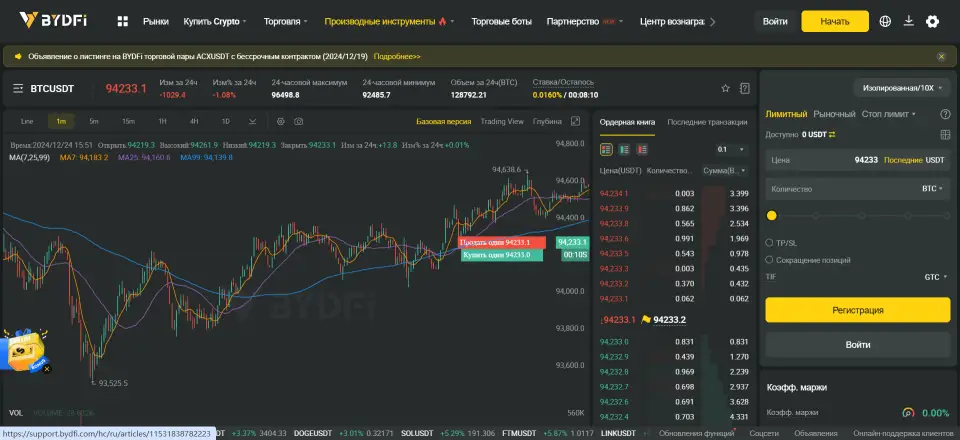Select the Базовая версия chart
Image resolution: width=960 pixels, height=440 pixels.
click(444, 121)
